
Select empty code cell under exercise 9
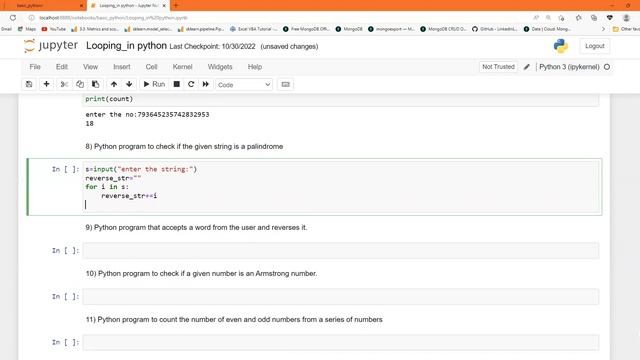pos(341,251)
